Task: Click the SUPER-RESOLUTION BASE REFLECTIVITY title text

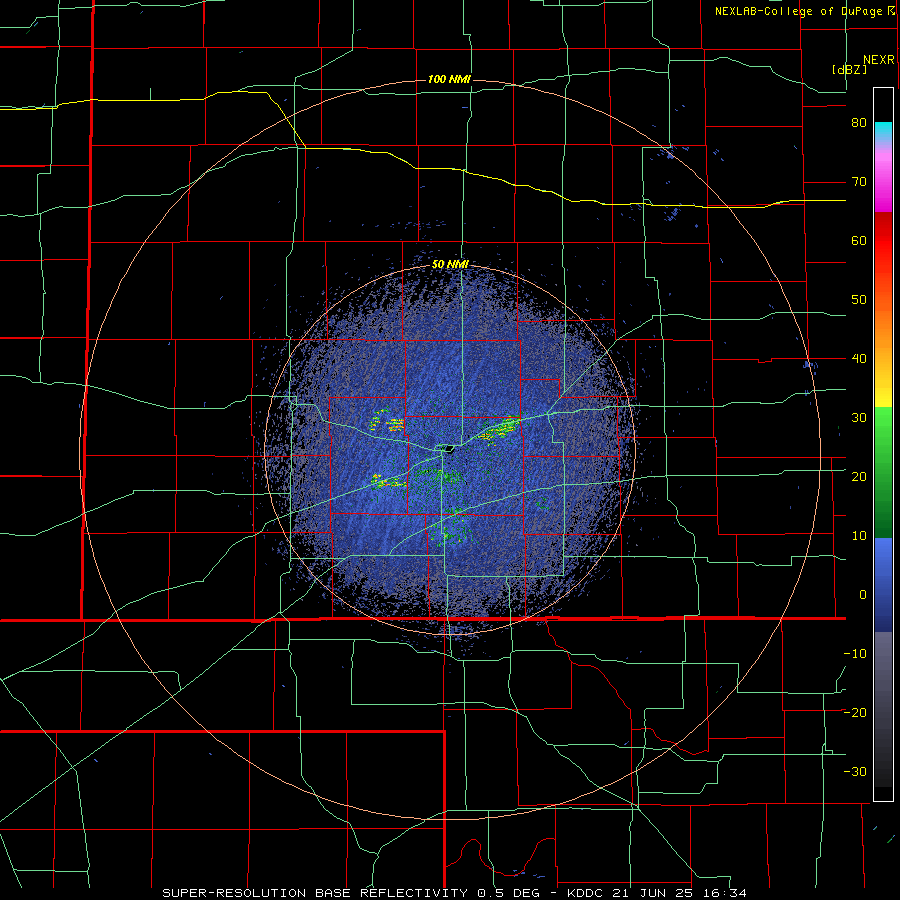Action: (x=313, y=893)
